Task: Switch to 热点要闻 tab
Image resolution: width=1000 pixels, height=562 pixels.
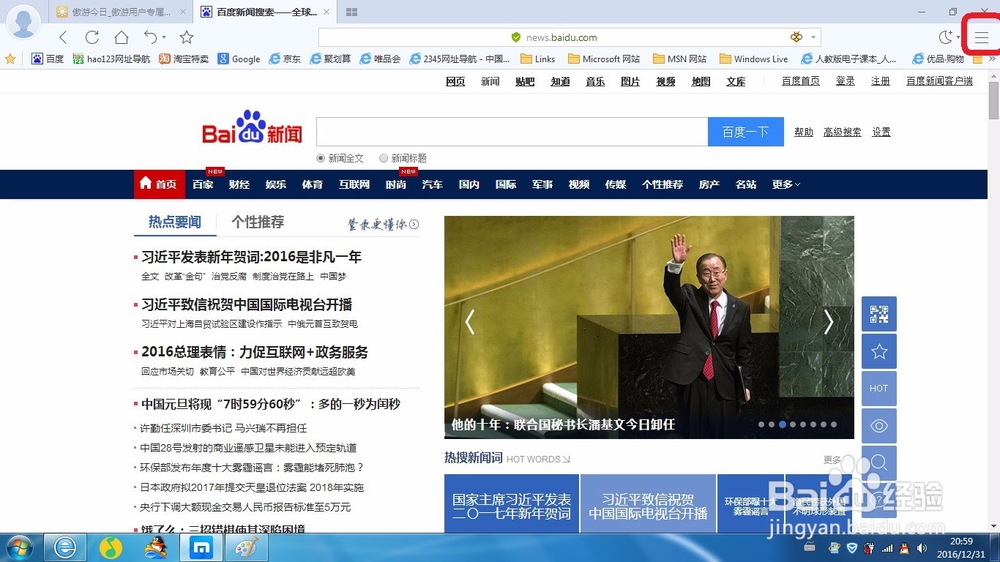Action: coord(175,222)
